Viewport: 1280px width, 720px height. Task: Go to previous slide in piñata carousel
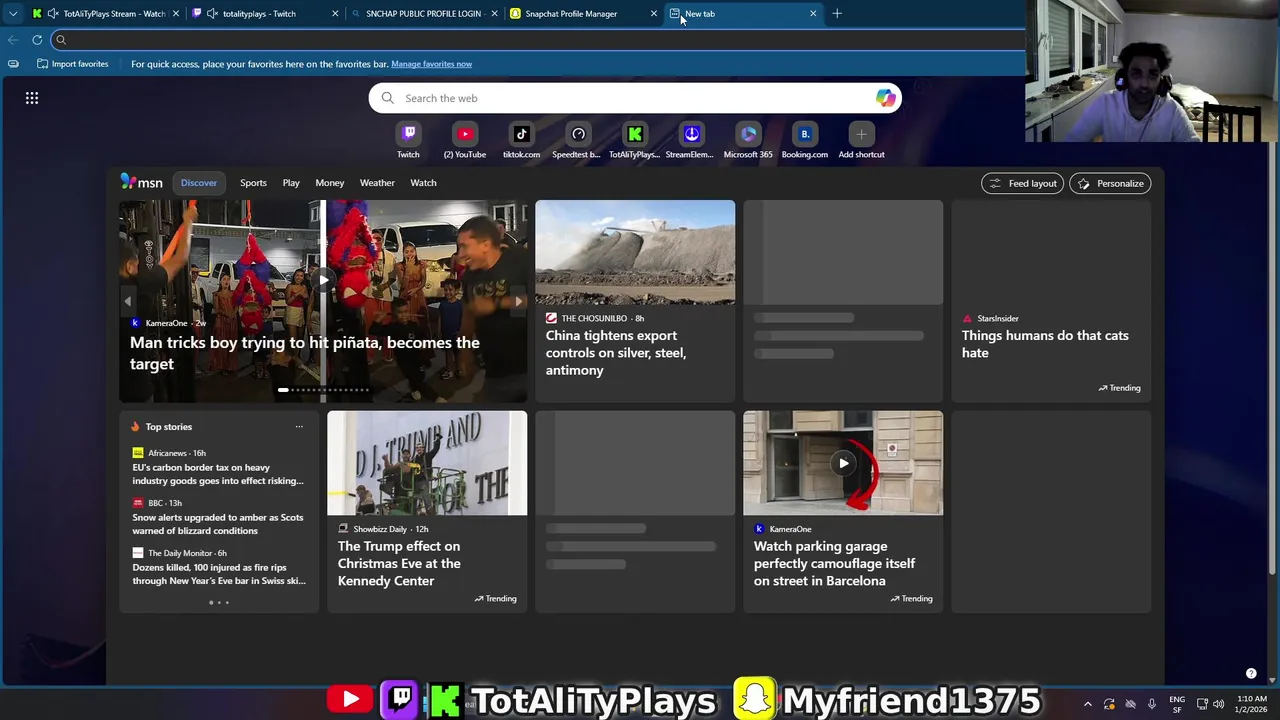tap(127, 301)
